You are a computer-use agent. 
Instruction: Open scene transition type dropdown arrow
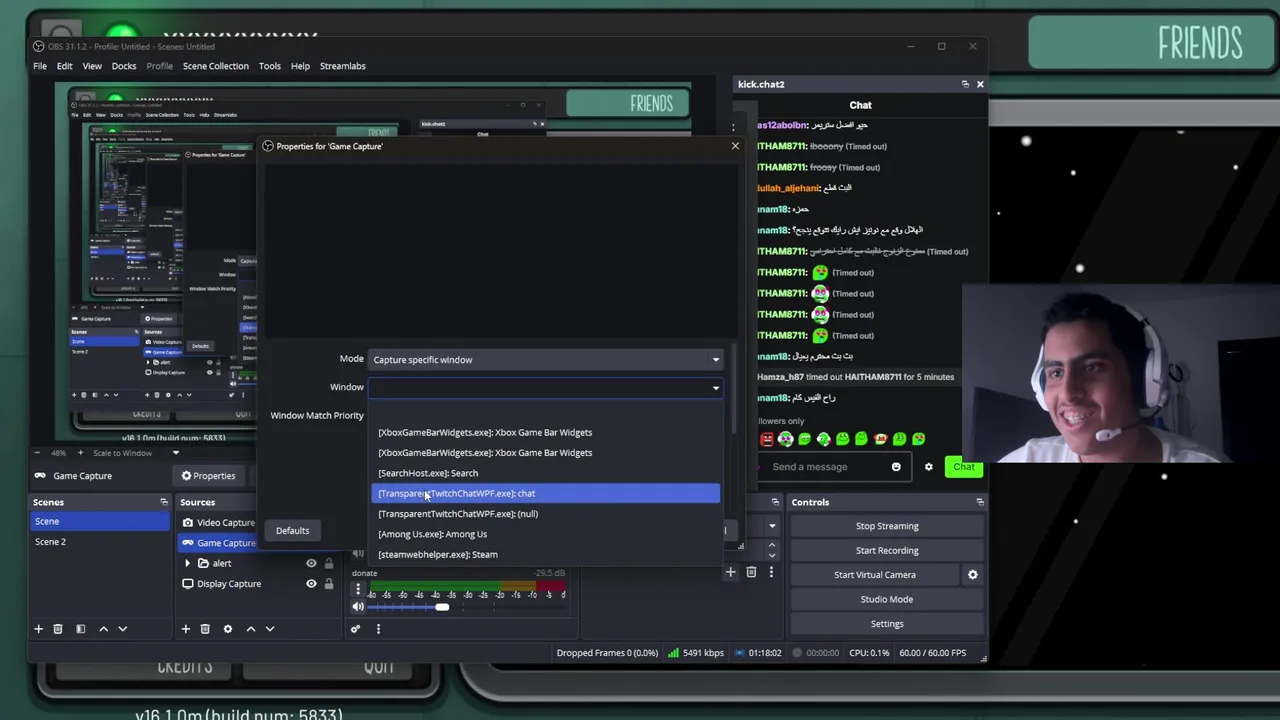coord(772,526)
